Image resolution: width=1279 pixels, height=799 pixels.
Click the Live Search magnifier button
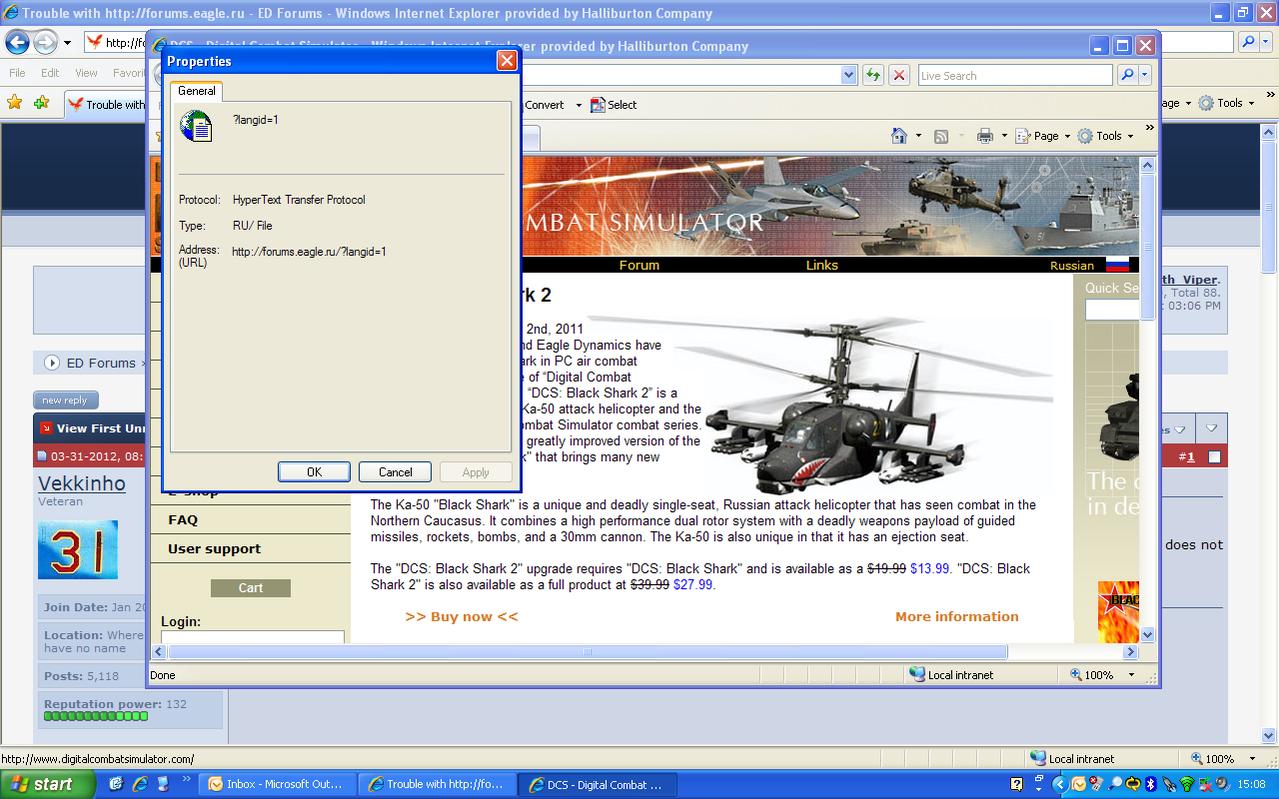click(1126, 75)
